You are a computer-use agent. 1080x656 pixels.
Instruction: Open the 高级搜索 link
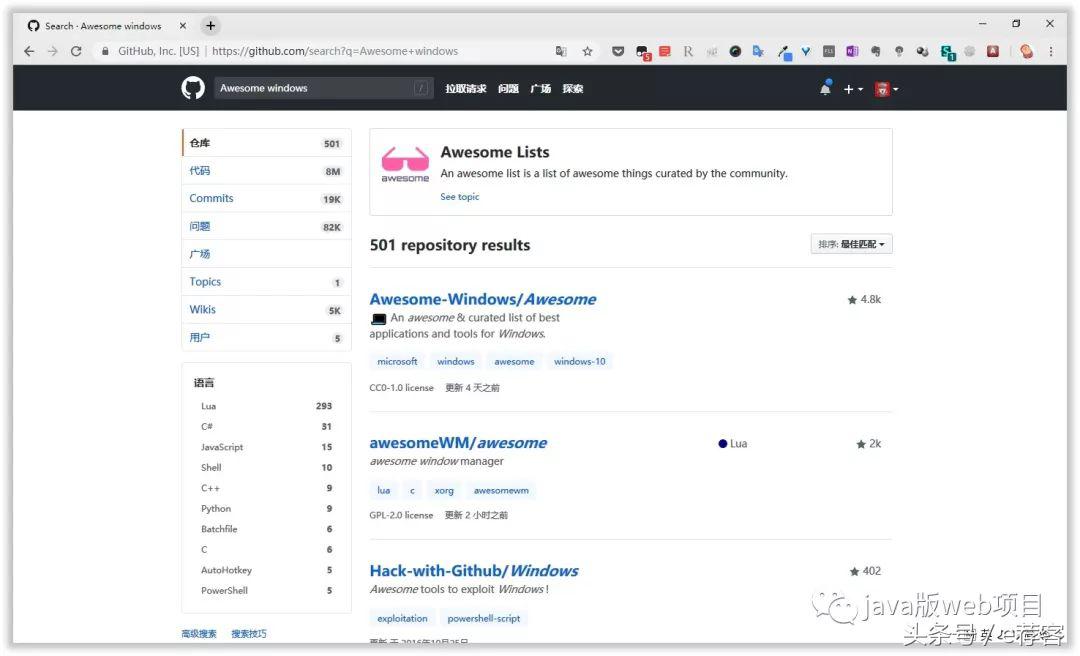click(199, 634)
